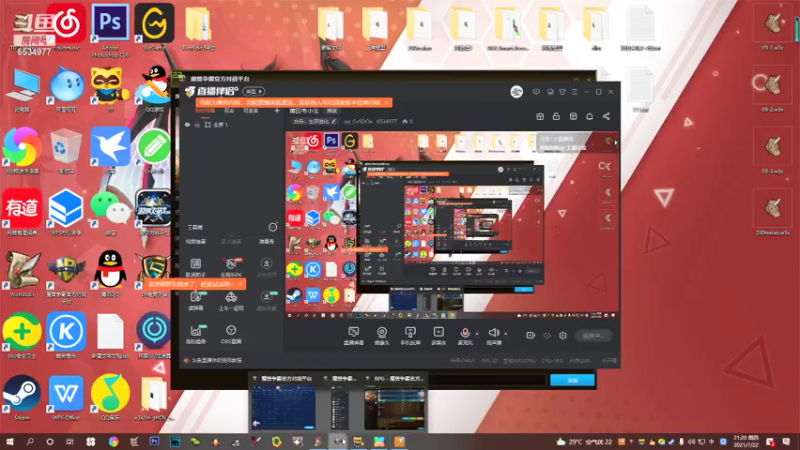Toggle the lock on the 全屏 1 source
The width and height of the screenshot is (800, 450).
click(x=197, y=124)
